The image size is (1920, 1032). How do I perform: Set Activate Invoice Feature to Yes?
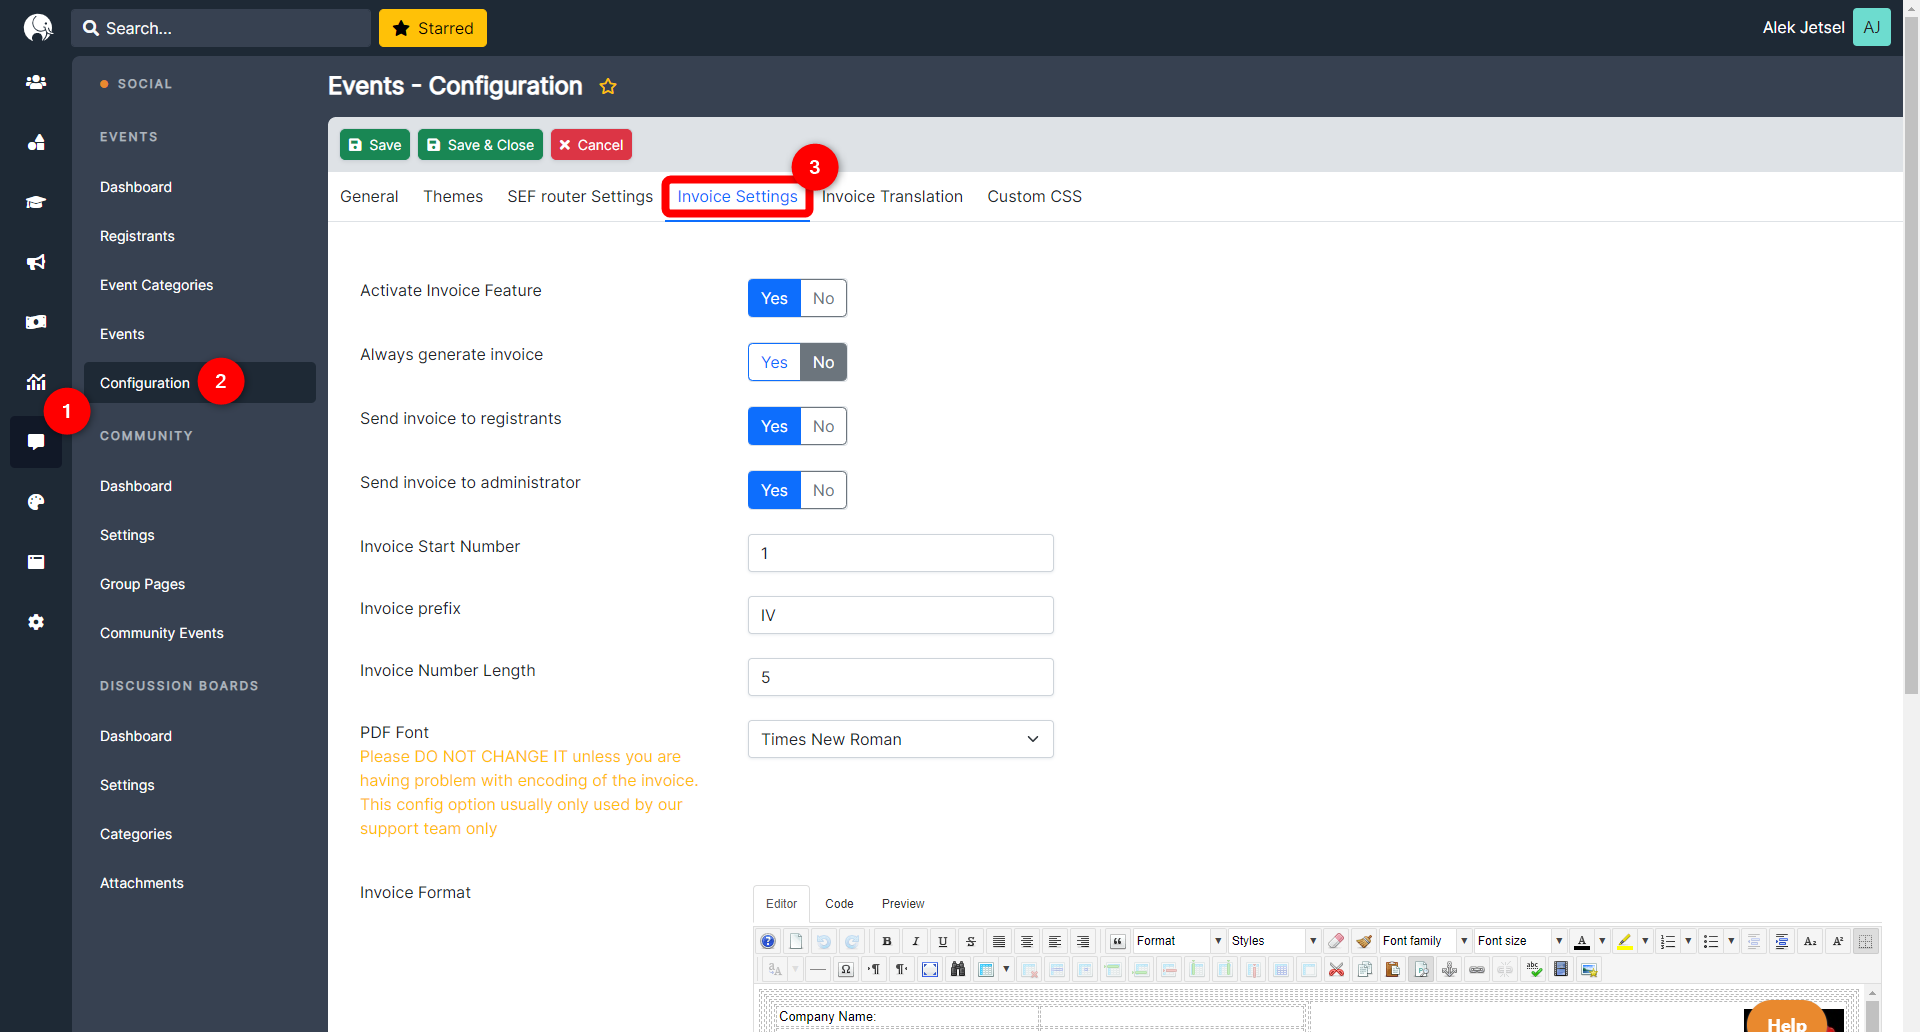point(774,298)
